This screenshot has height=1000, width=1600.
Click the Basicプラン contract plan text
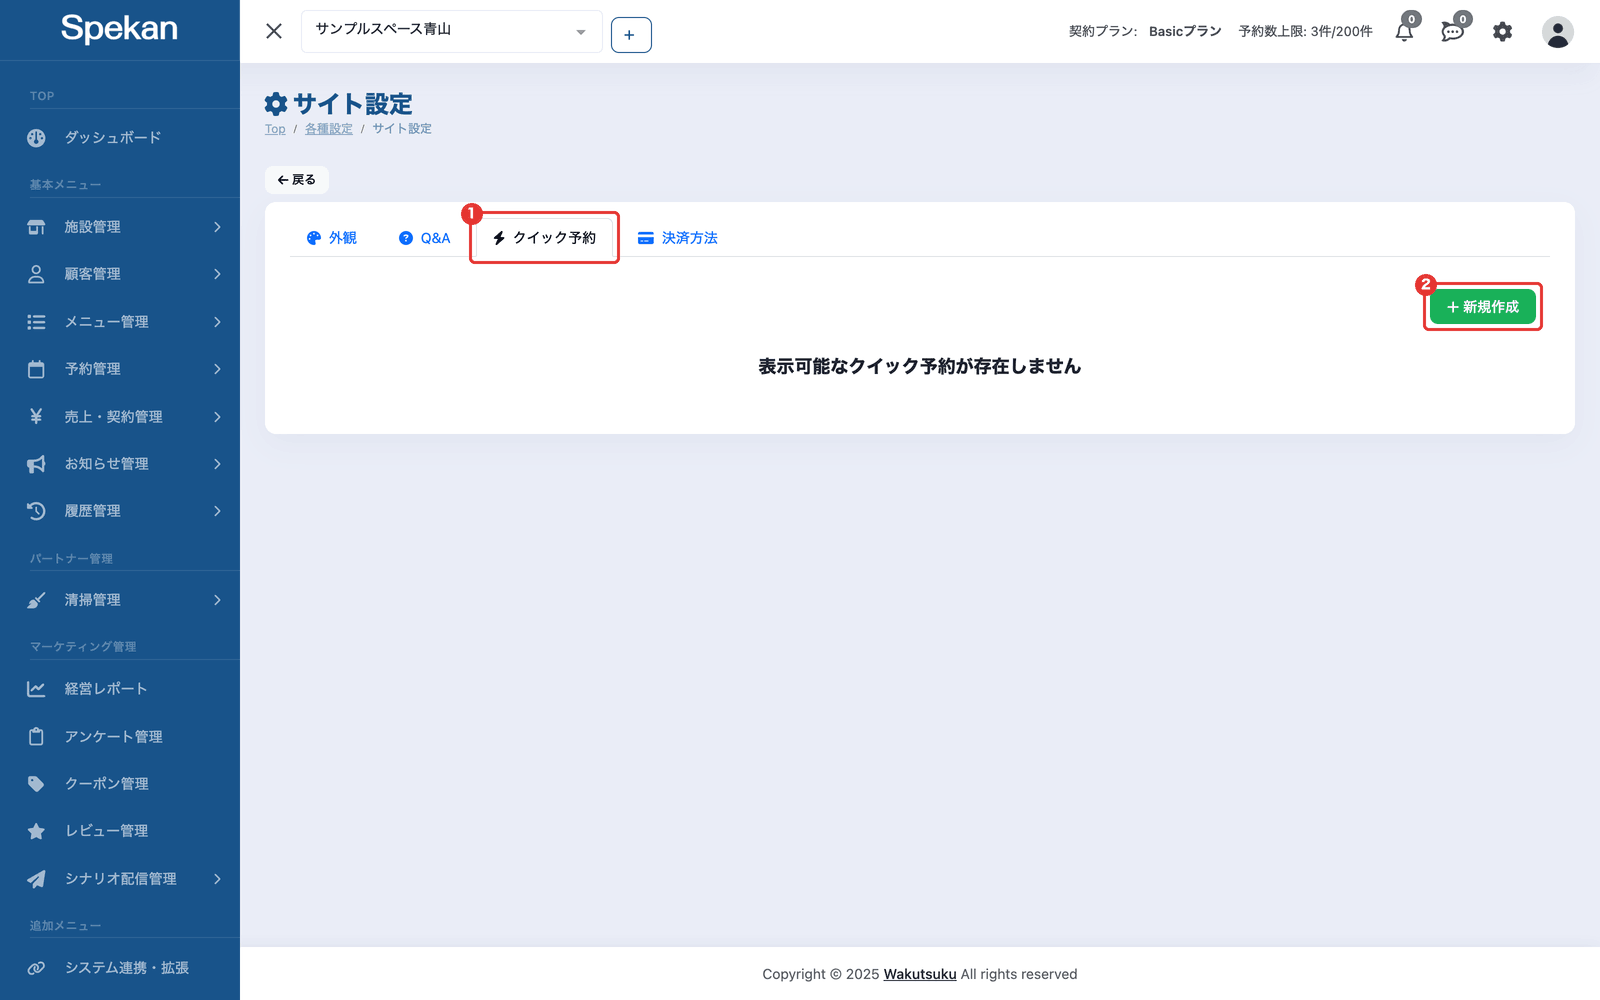click(1185, 32)
